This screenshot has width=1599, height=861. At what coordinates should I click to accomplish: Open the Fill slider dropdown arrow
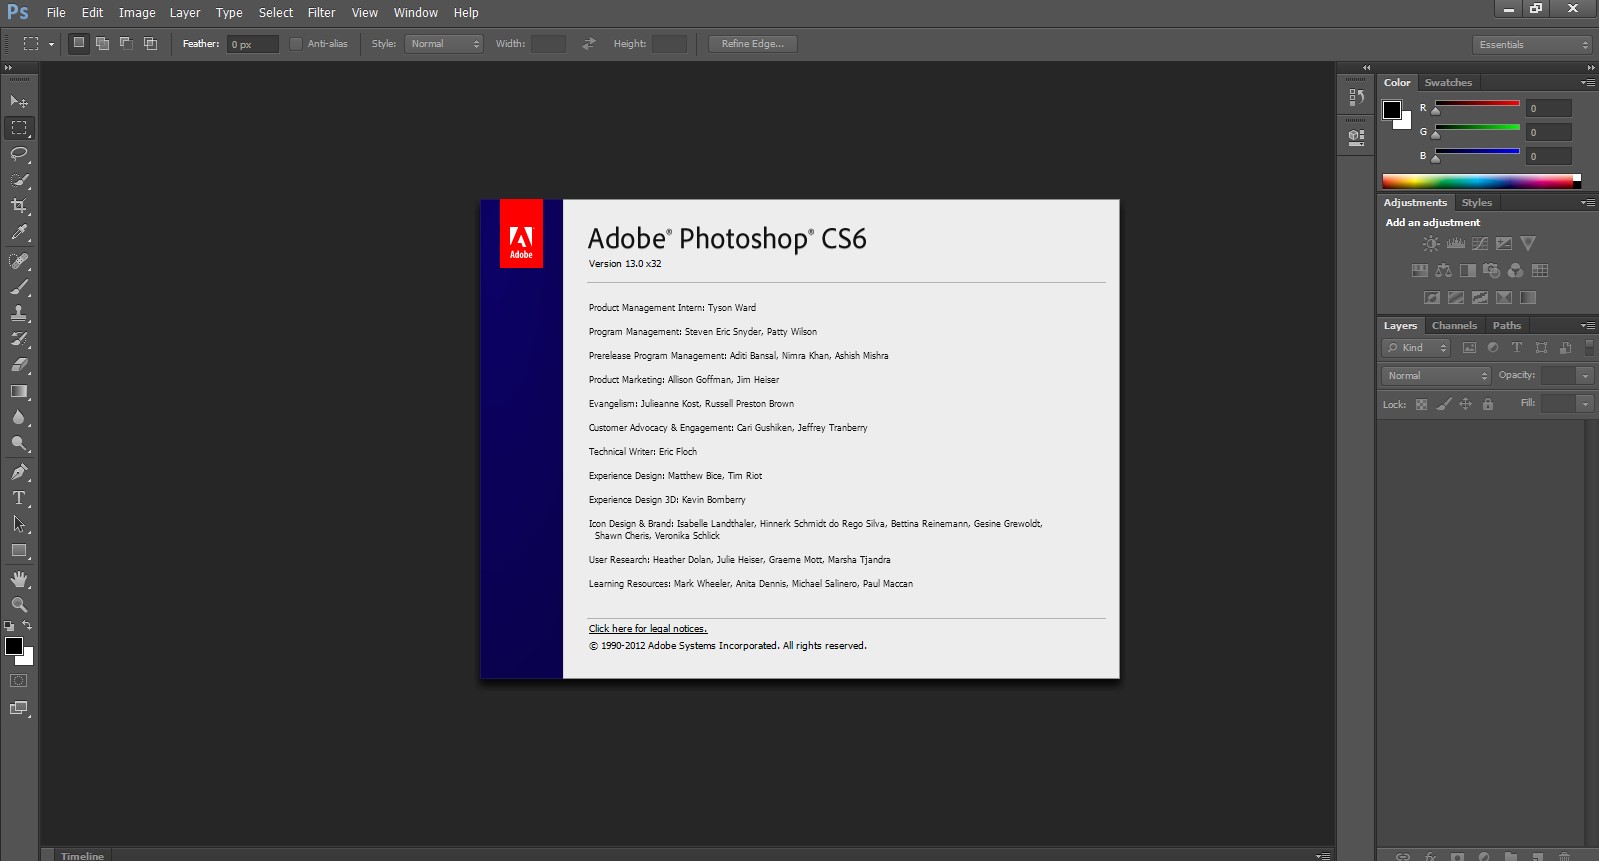point(1585,404)
